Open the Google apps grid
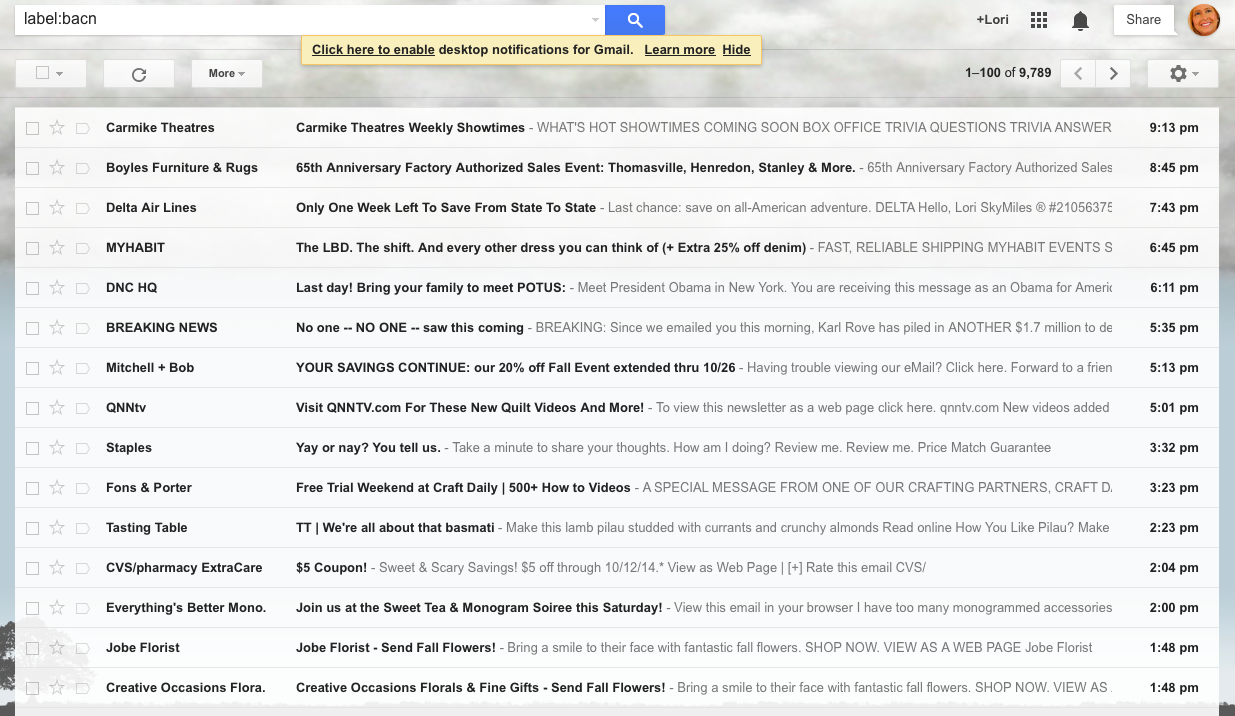This screenshot has height=716, width=1235. (x=1039, y=20)
